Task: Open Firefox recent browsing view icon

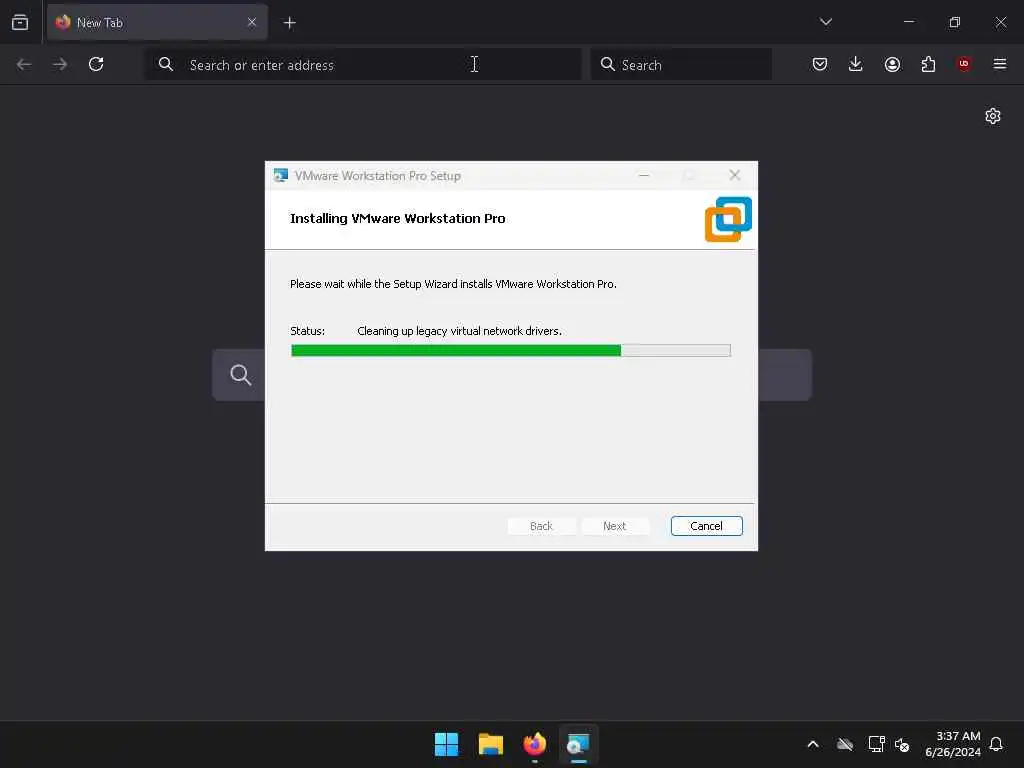Action: point(20,22)
